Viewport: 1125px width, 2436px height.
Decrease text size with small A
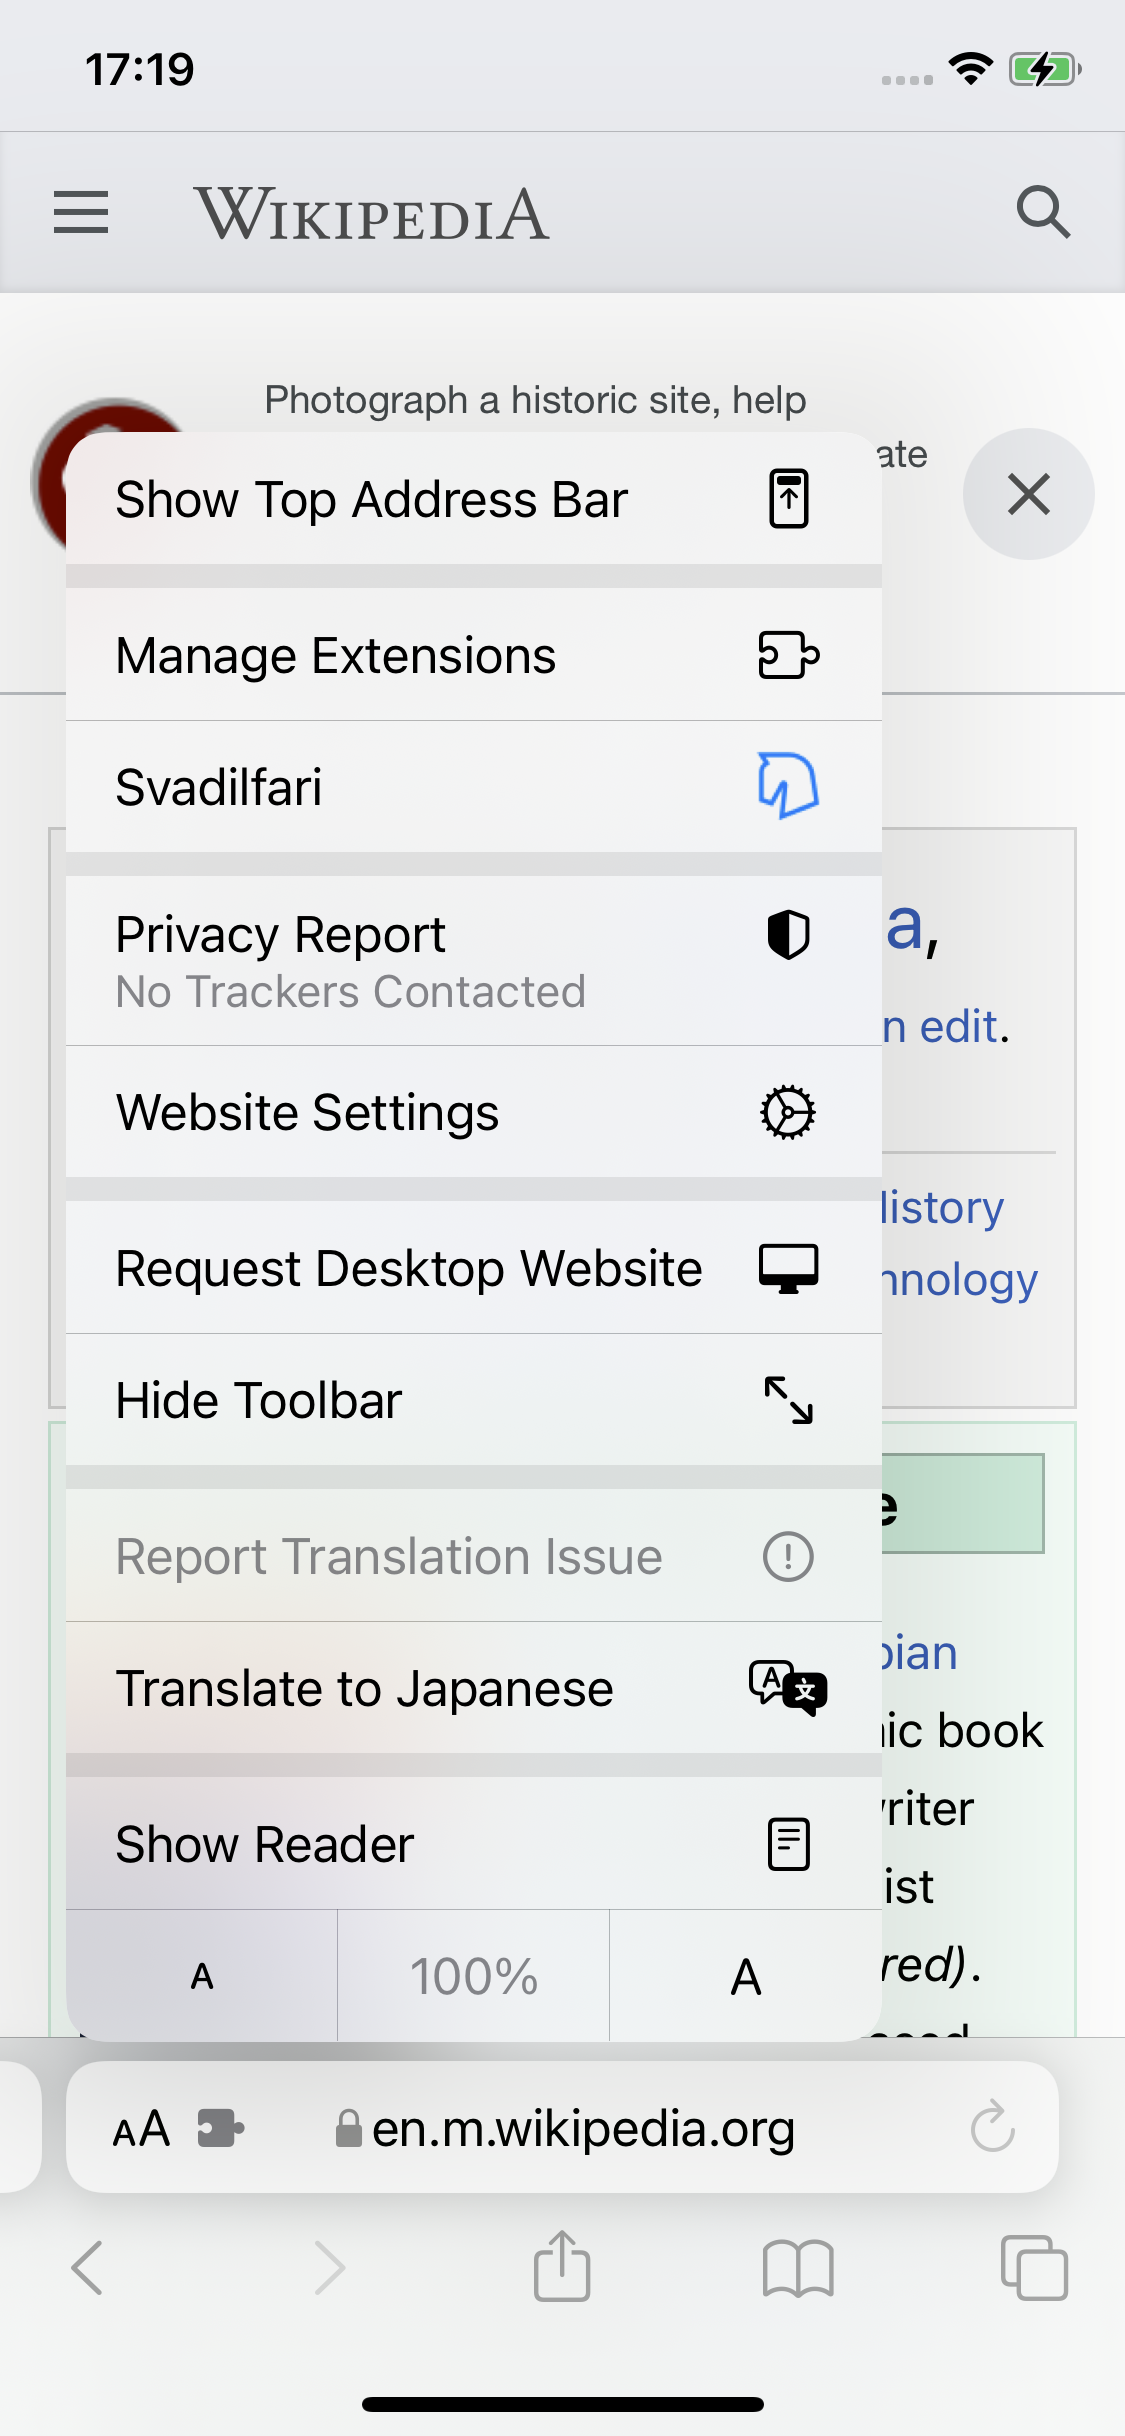[x=202, y=1976]
